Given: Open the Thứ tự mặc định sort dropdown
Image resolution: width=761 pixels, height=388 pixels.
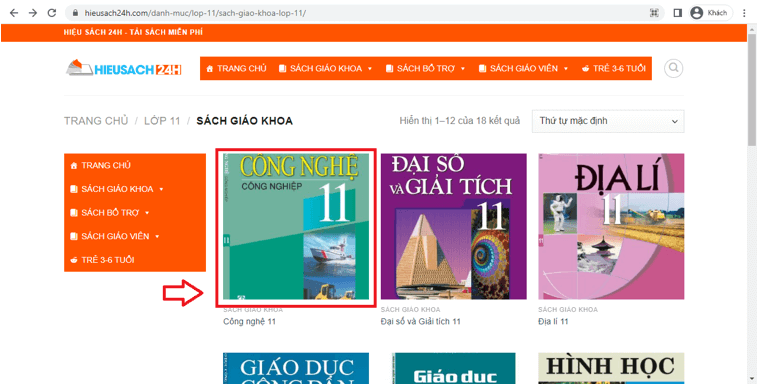Looking at the screenshot, I should pyautogui.click(x=608, y=121).
